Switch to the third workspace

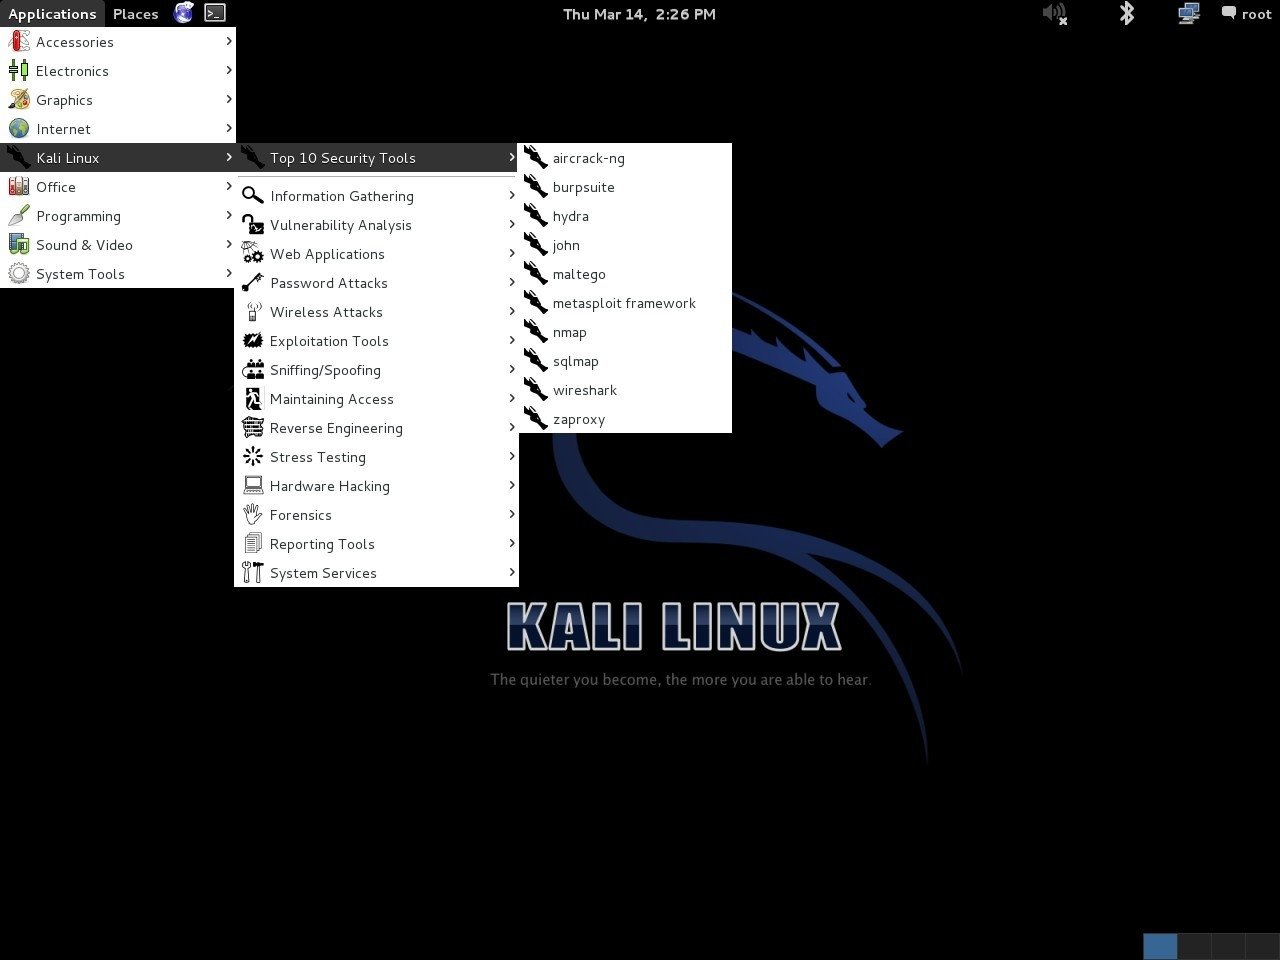(1228, 946)
